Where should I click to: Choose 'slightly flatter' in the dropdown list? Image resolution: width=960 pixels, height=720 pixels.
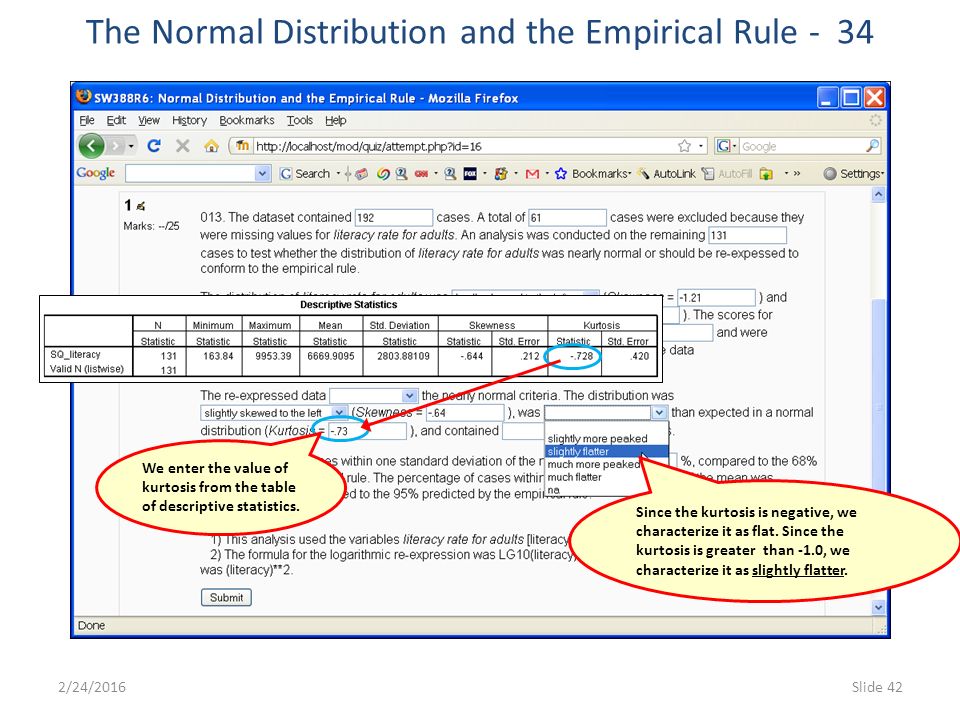(606, 451)
